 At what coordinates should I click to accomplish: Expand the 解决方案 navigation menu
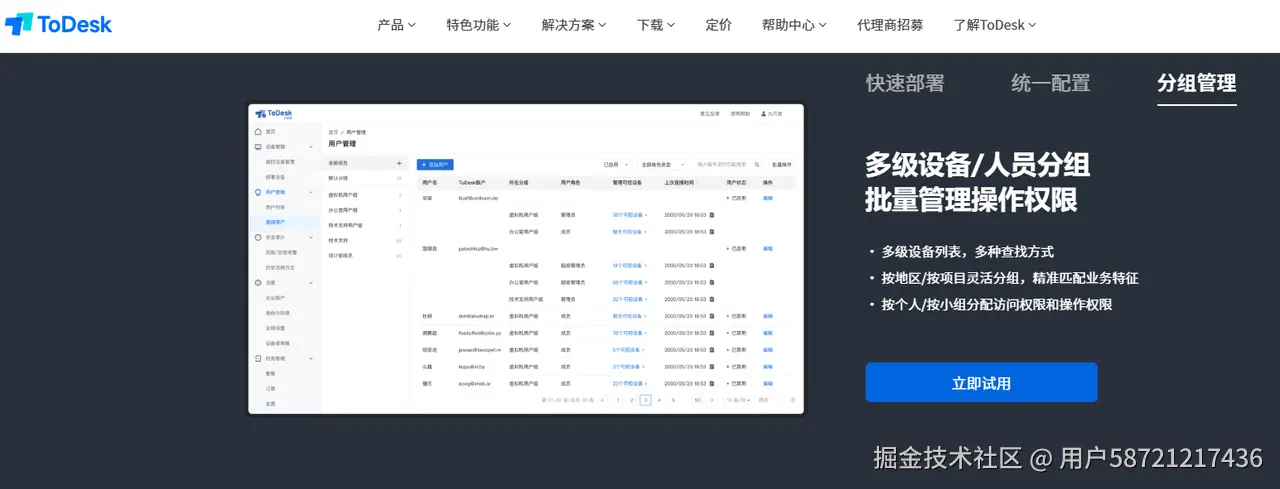574,25
